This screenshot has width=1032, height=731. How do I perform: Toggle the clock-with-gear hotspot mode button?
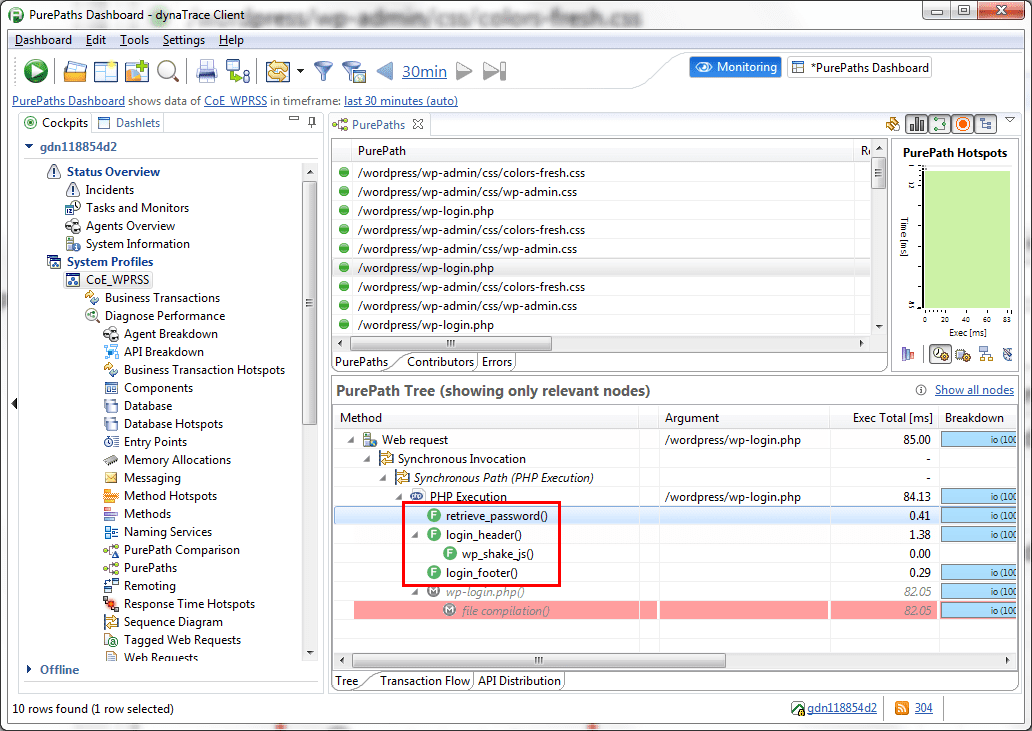click(941, 355)
